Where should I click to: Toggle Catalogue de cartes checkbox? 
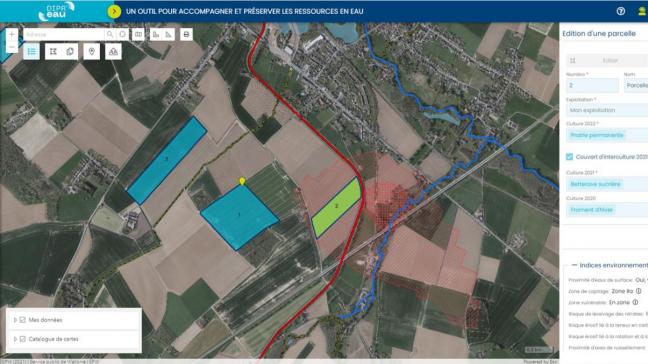coord(23,339)
